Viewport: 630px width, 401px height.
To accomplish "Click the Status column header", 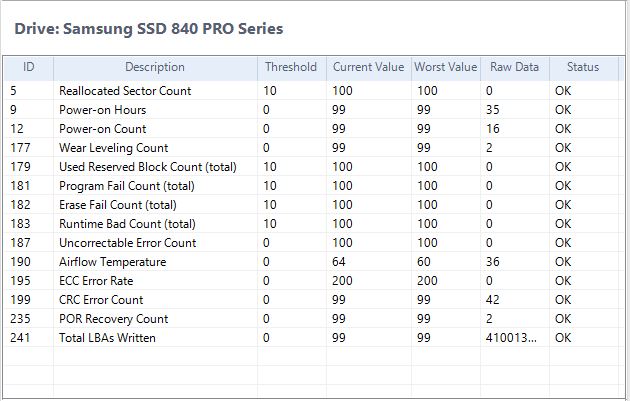I will click(582, 67).
